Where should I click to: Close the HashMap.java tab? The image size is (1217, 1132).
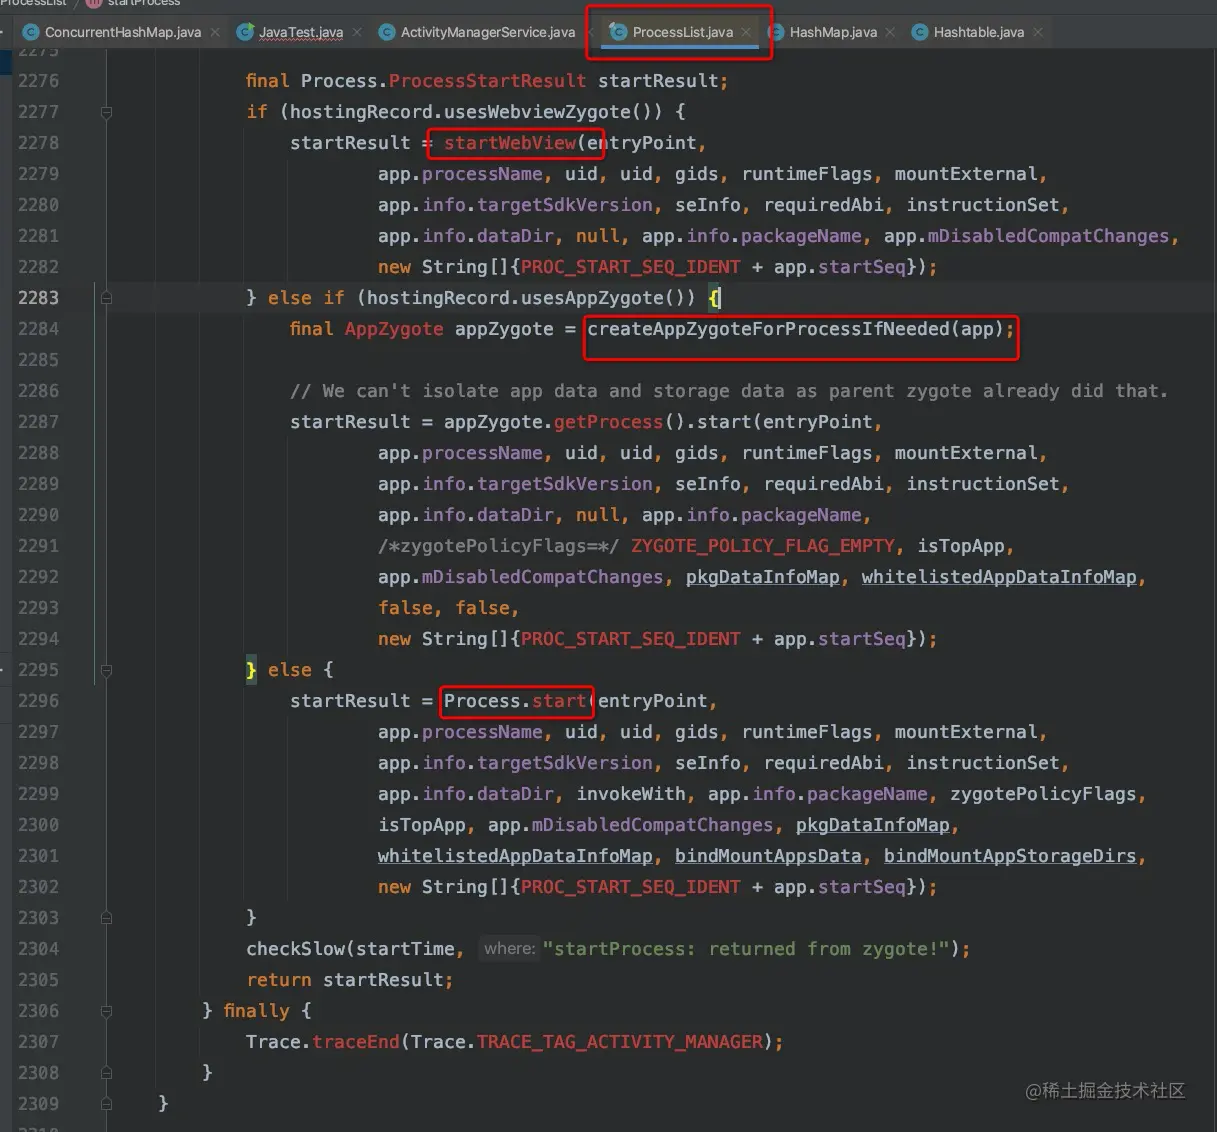click(x=890, y=33)
